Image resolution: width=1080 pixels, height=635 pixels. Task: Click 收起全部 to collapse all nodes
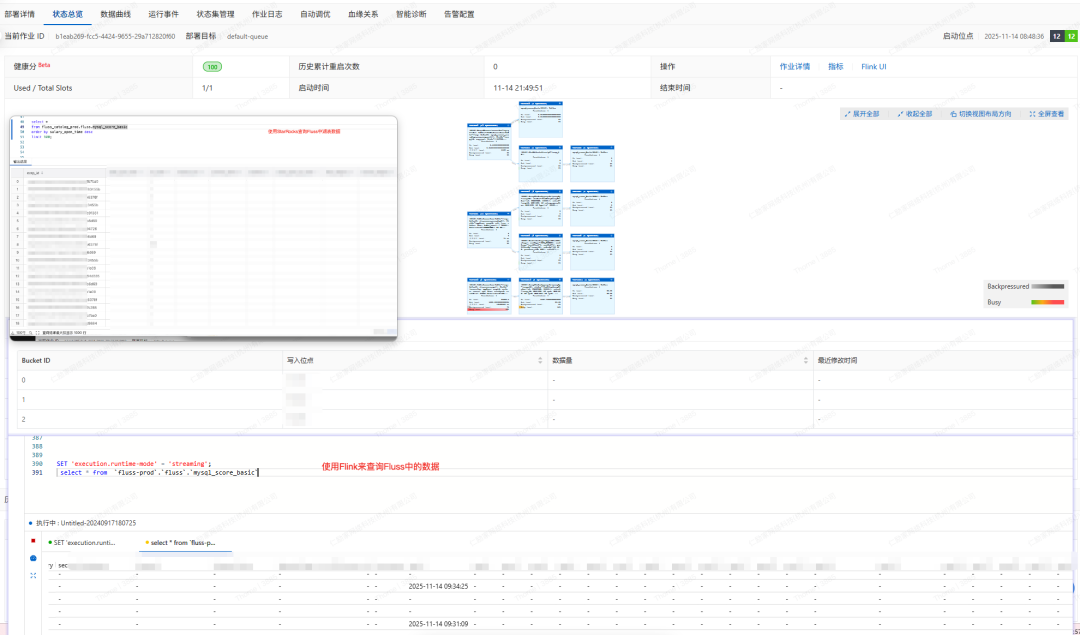[915, 114]
